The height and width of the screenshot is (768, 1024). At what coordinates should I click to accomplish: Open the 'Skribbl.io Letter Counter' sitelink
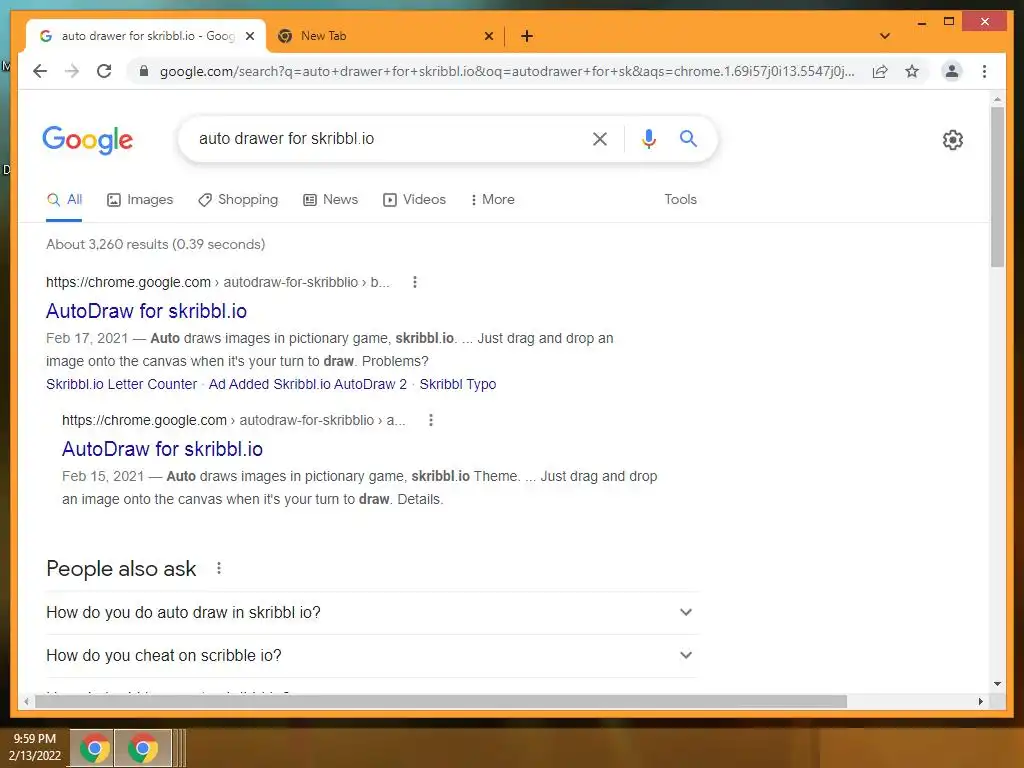(121, 384)
